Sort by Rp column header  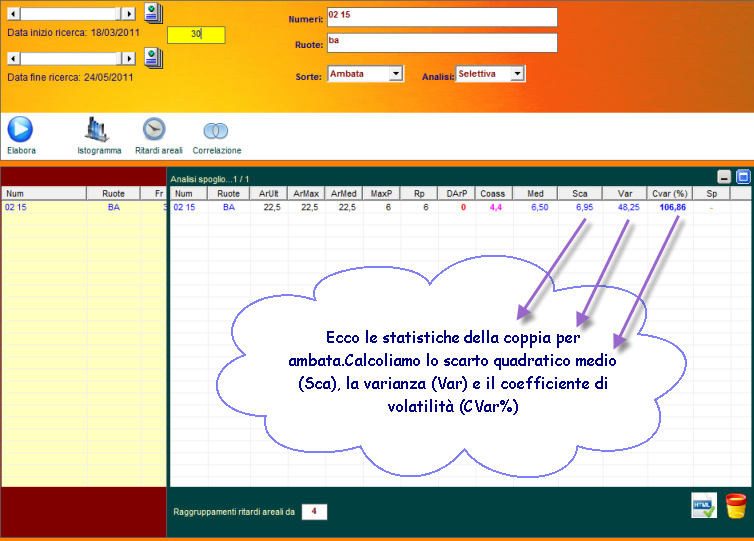[419, 193]
